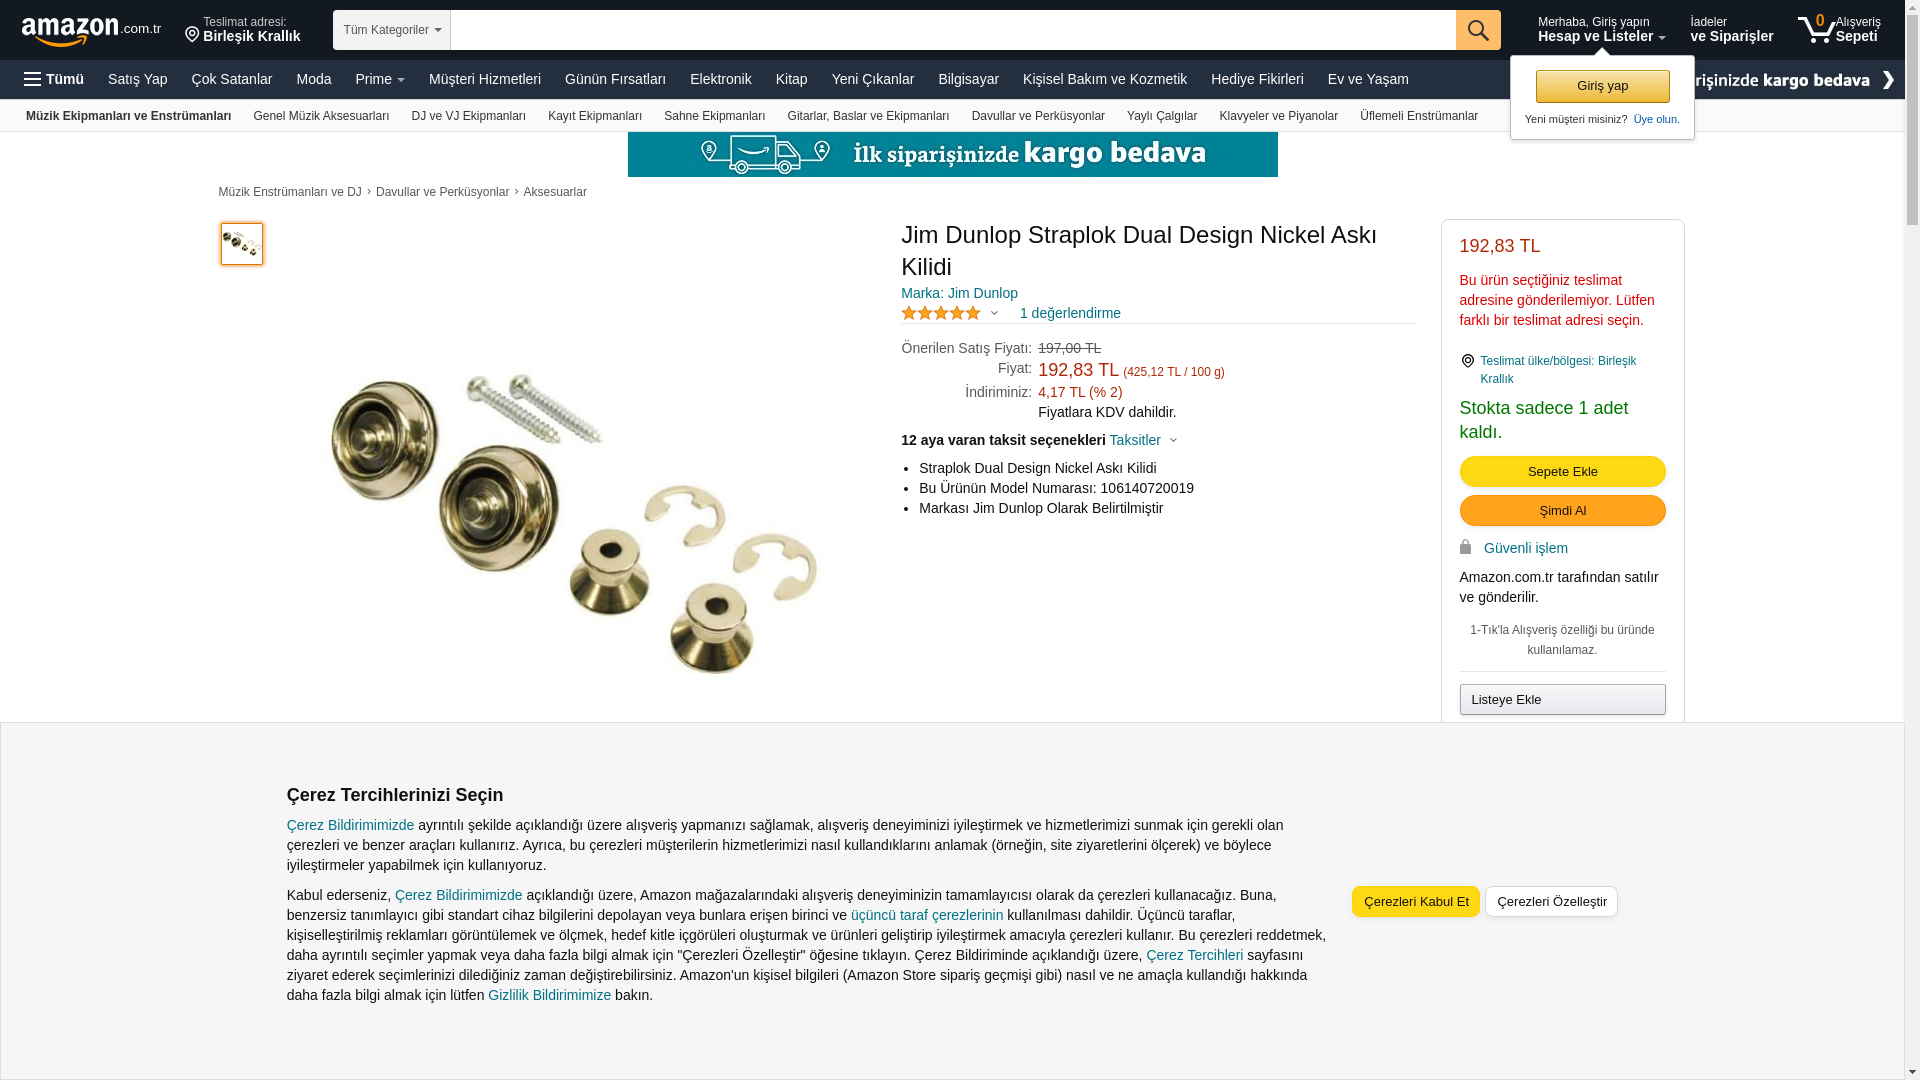Click the five-star rating icons
Screen dimensions: 1920x1080
941,314
